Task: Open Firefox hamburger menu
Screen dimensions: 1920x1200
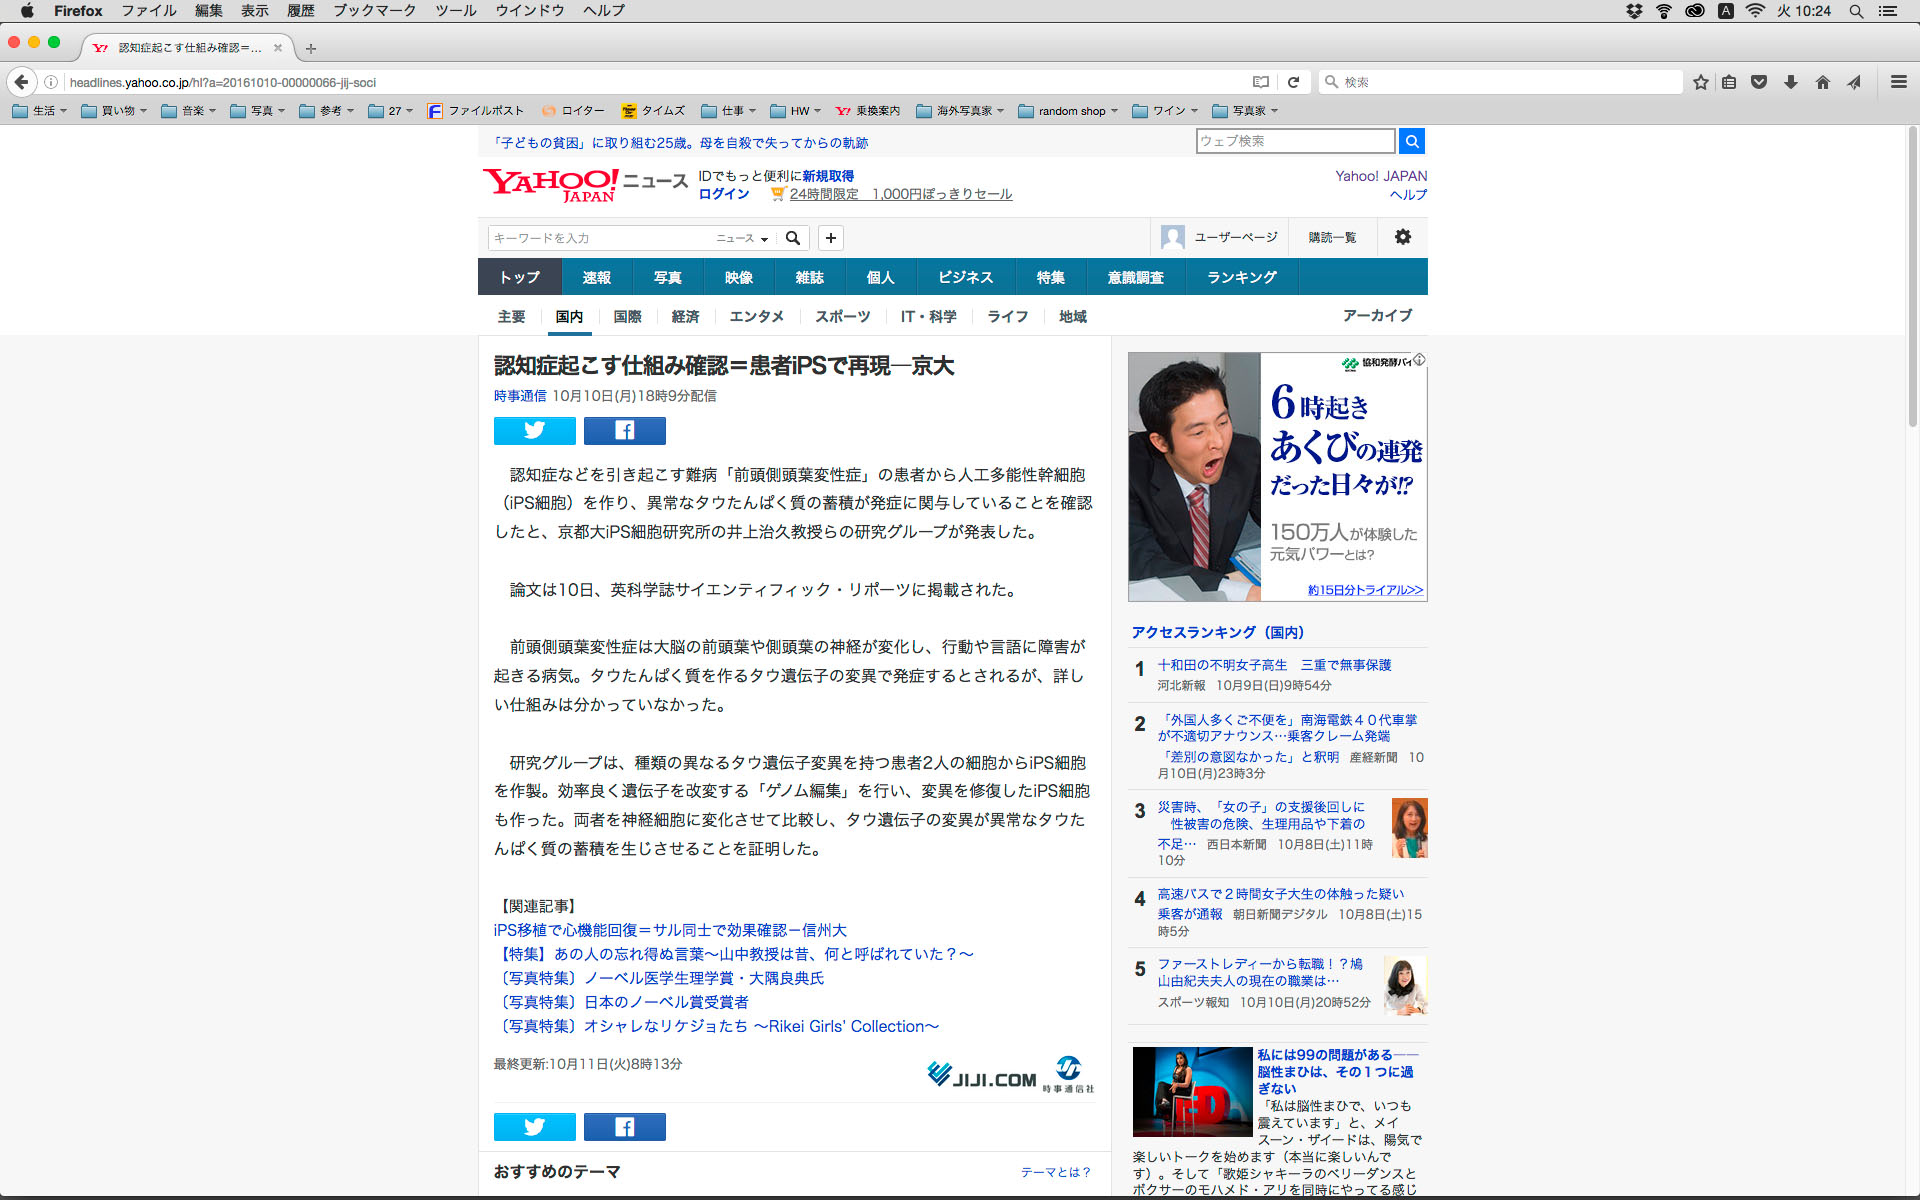Action: pos(1898,82)
